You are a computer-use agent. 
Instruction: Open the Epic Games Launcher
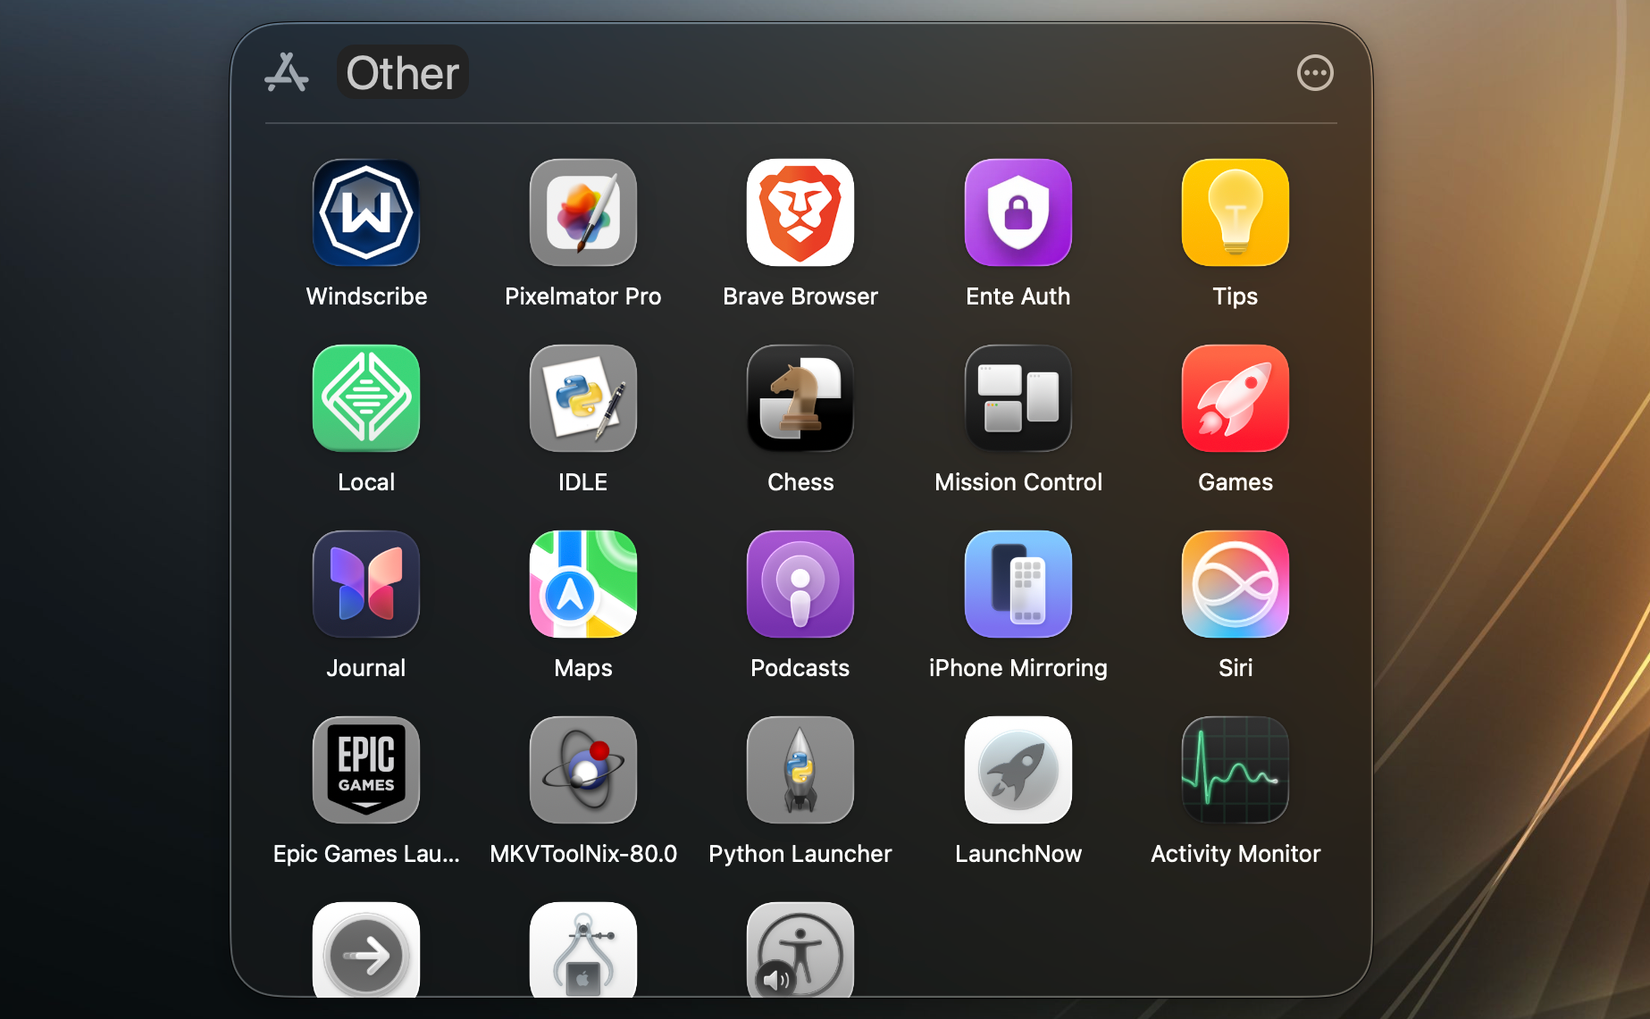[366, 770]
